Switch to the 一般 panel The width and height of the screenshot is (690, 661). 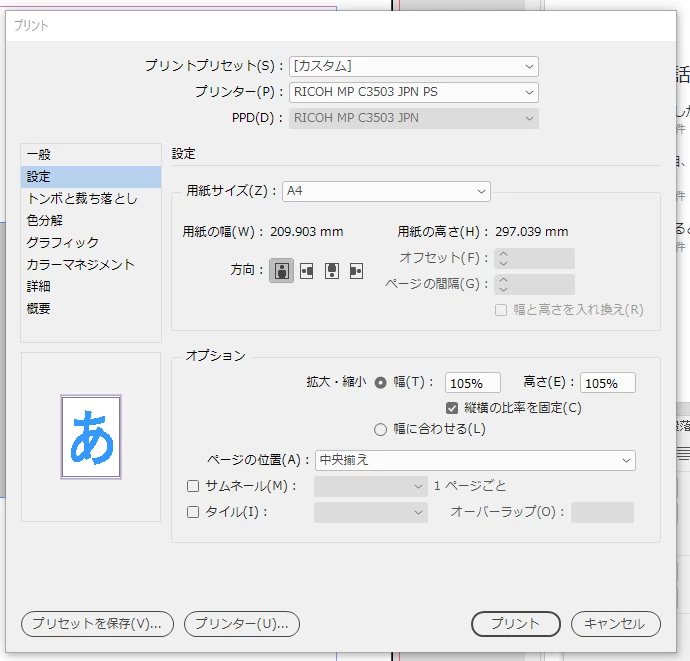click(91, 155)
